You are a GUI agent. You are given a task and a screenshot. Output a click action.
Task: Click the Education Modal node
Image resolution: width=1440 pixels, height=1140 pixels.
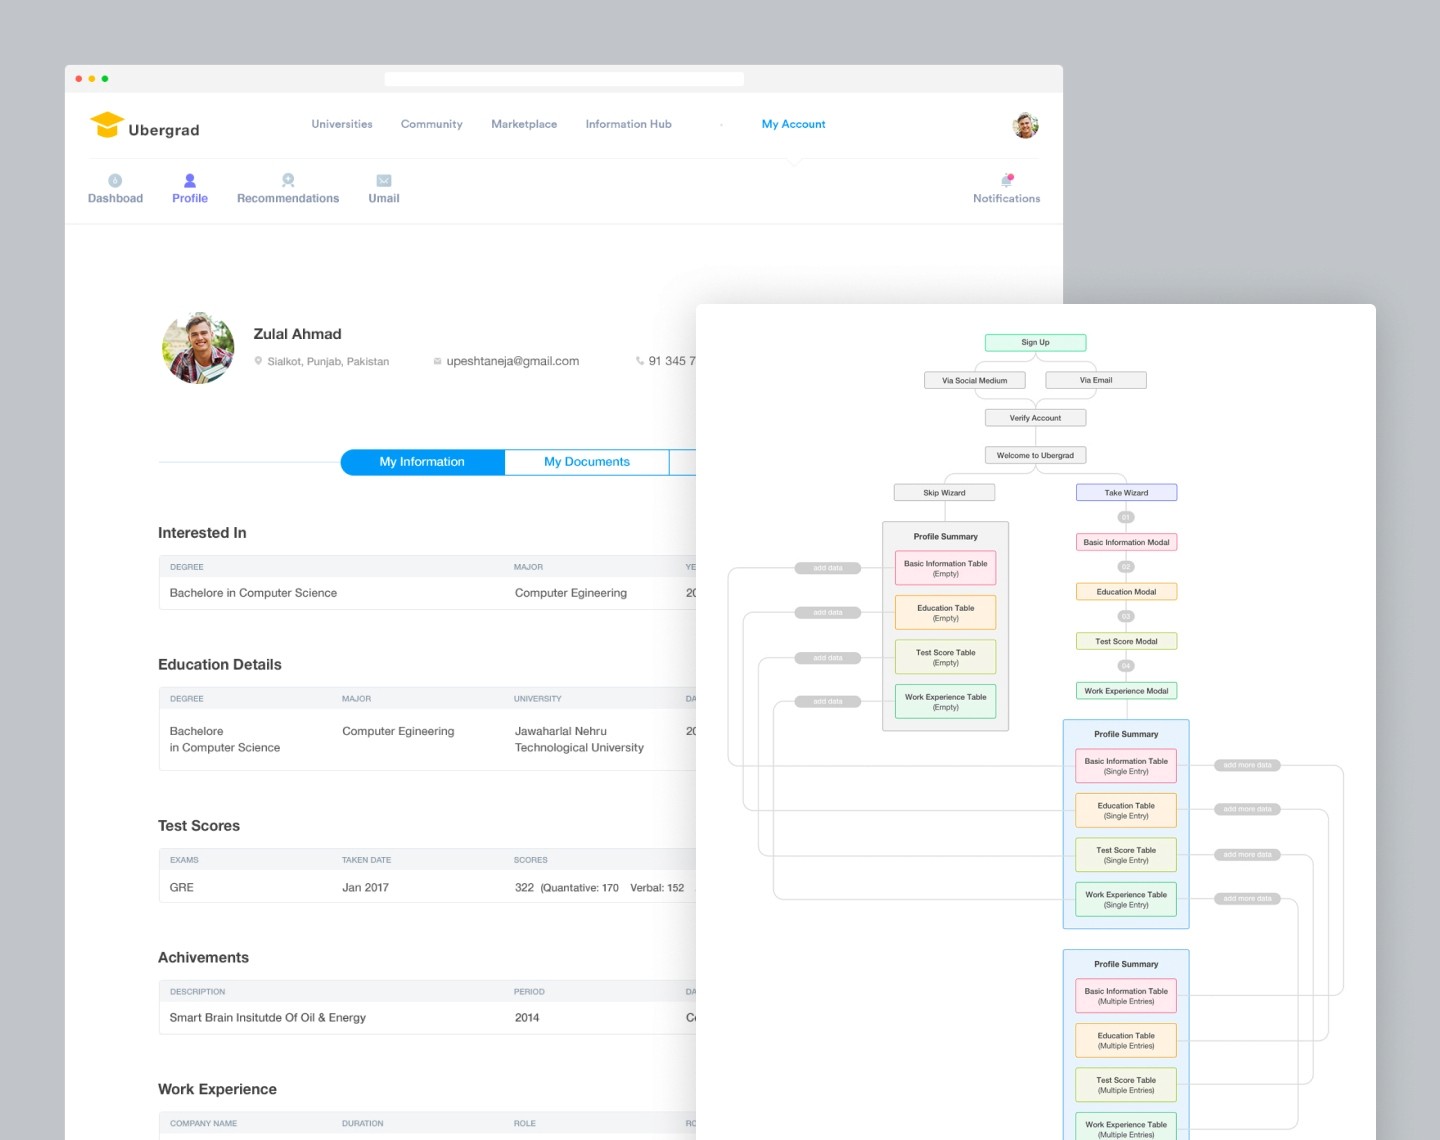tap(1127, 591)
